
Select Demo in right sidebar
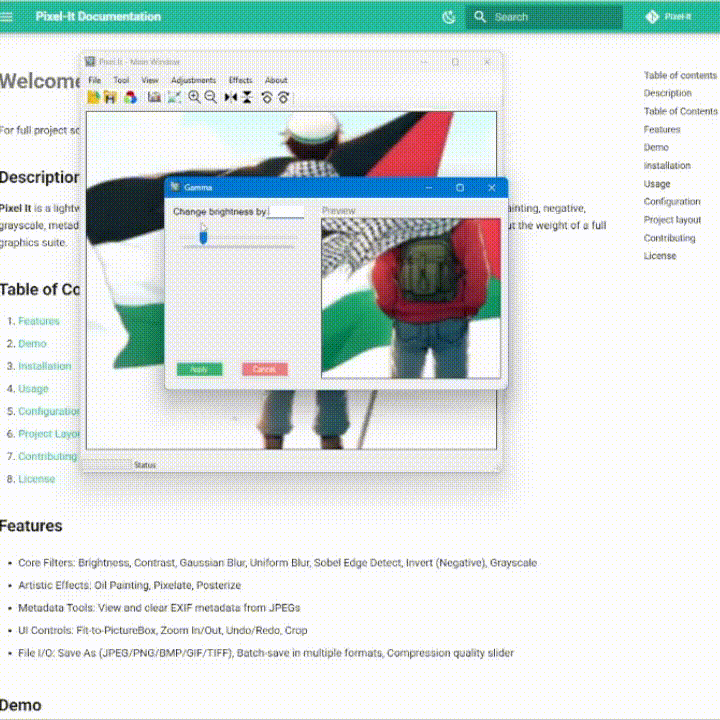coord(656,147)
